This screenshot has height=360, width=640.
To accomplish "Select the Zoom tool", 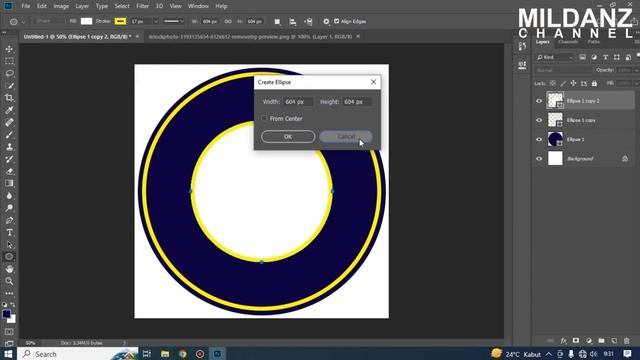I will tap(9, 281).
